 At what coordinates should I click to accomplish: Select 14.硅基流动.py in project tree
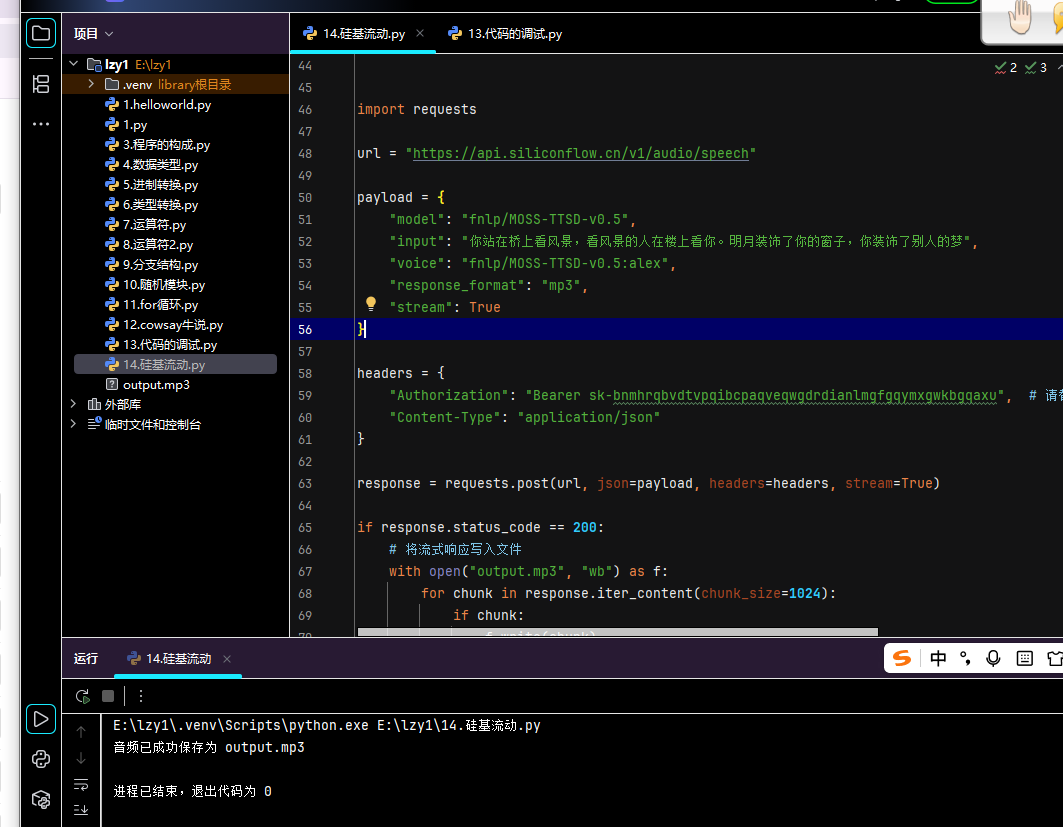(x=176, y=365)
